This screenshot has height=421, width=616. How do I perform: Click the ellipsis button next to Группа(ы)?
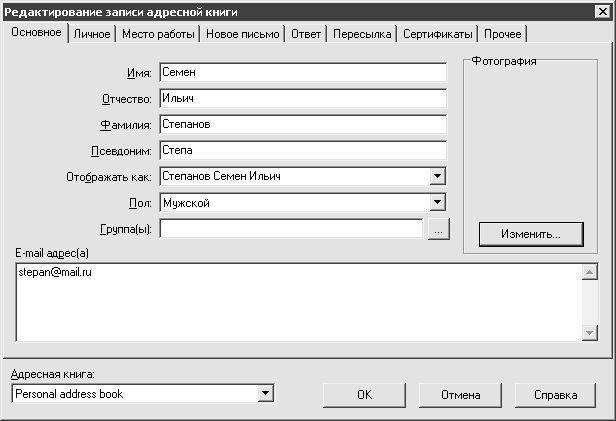pyautogui.click(x=438, y=229)
